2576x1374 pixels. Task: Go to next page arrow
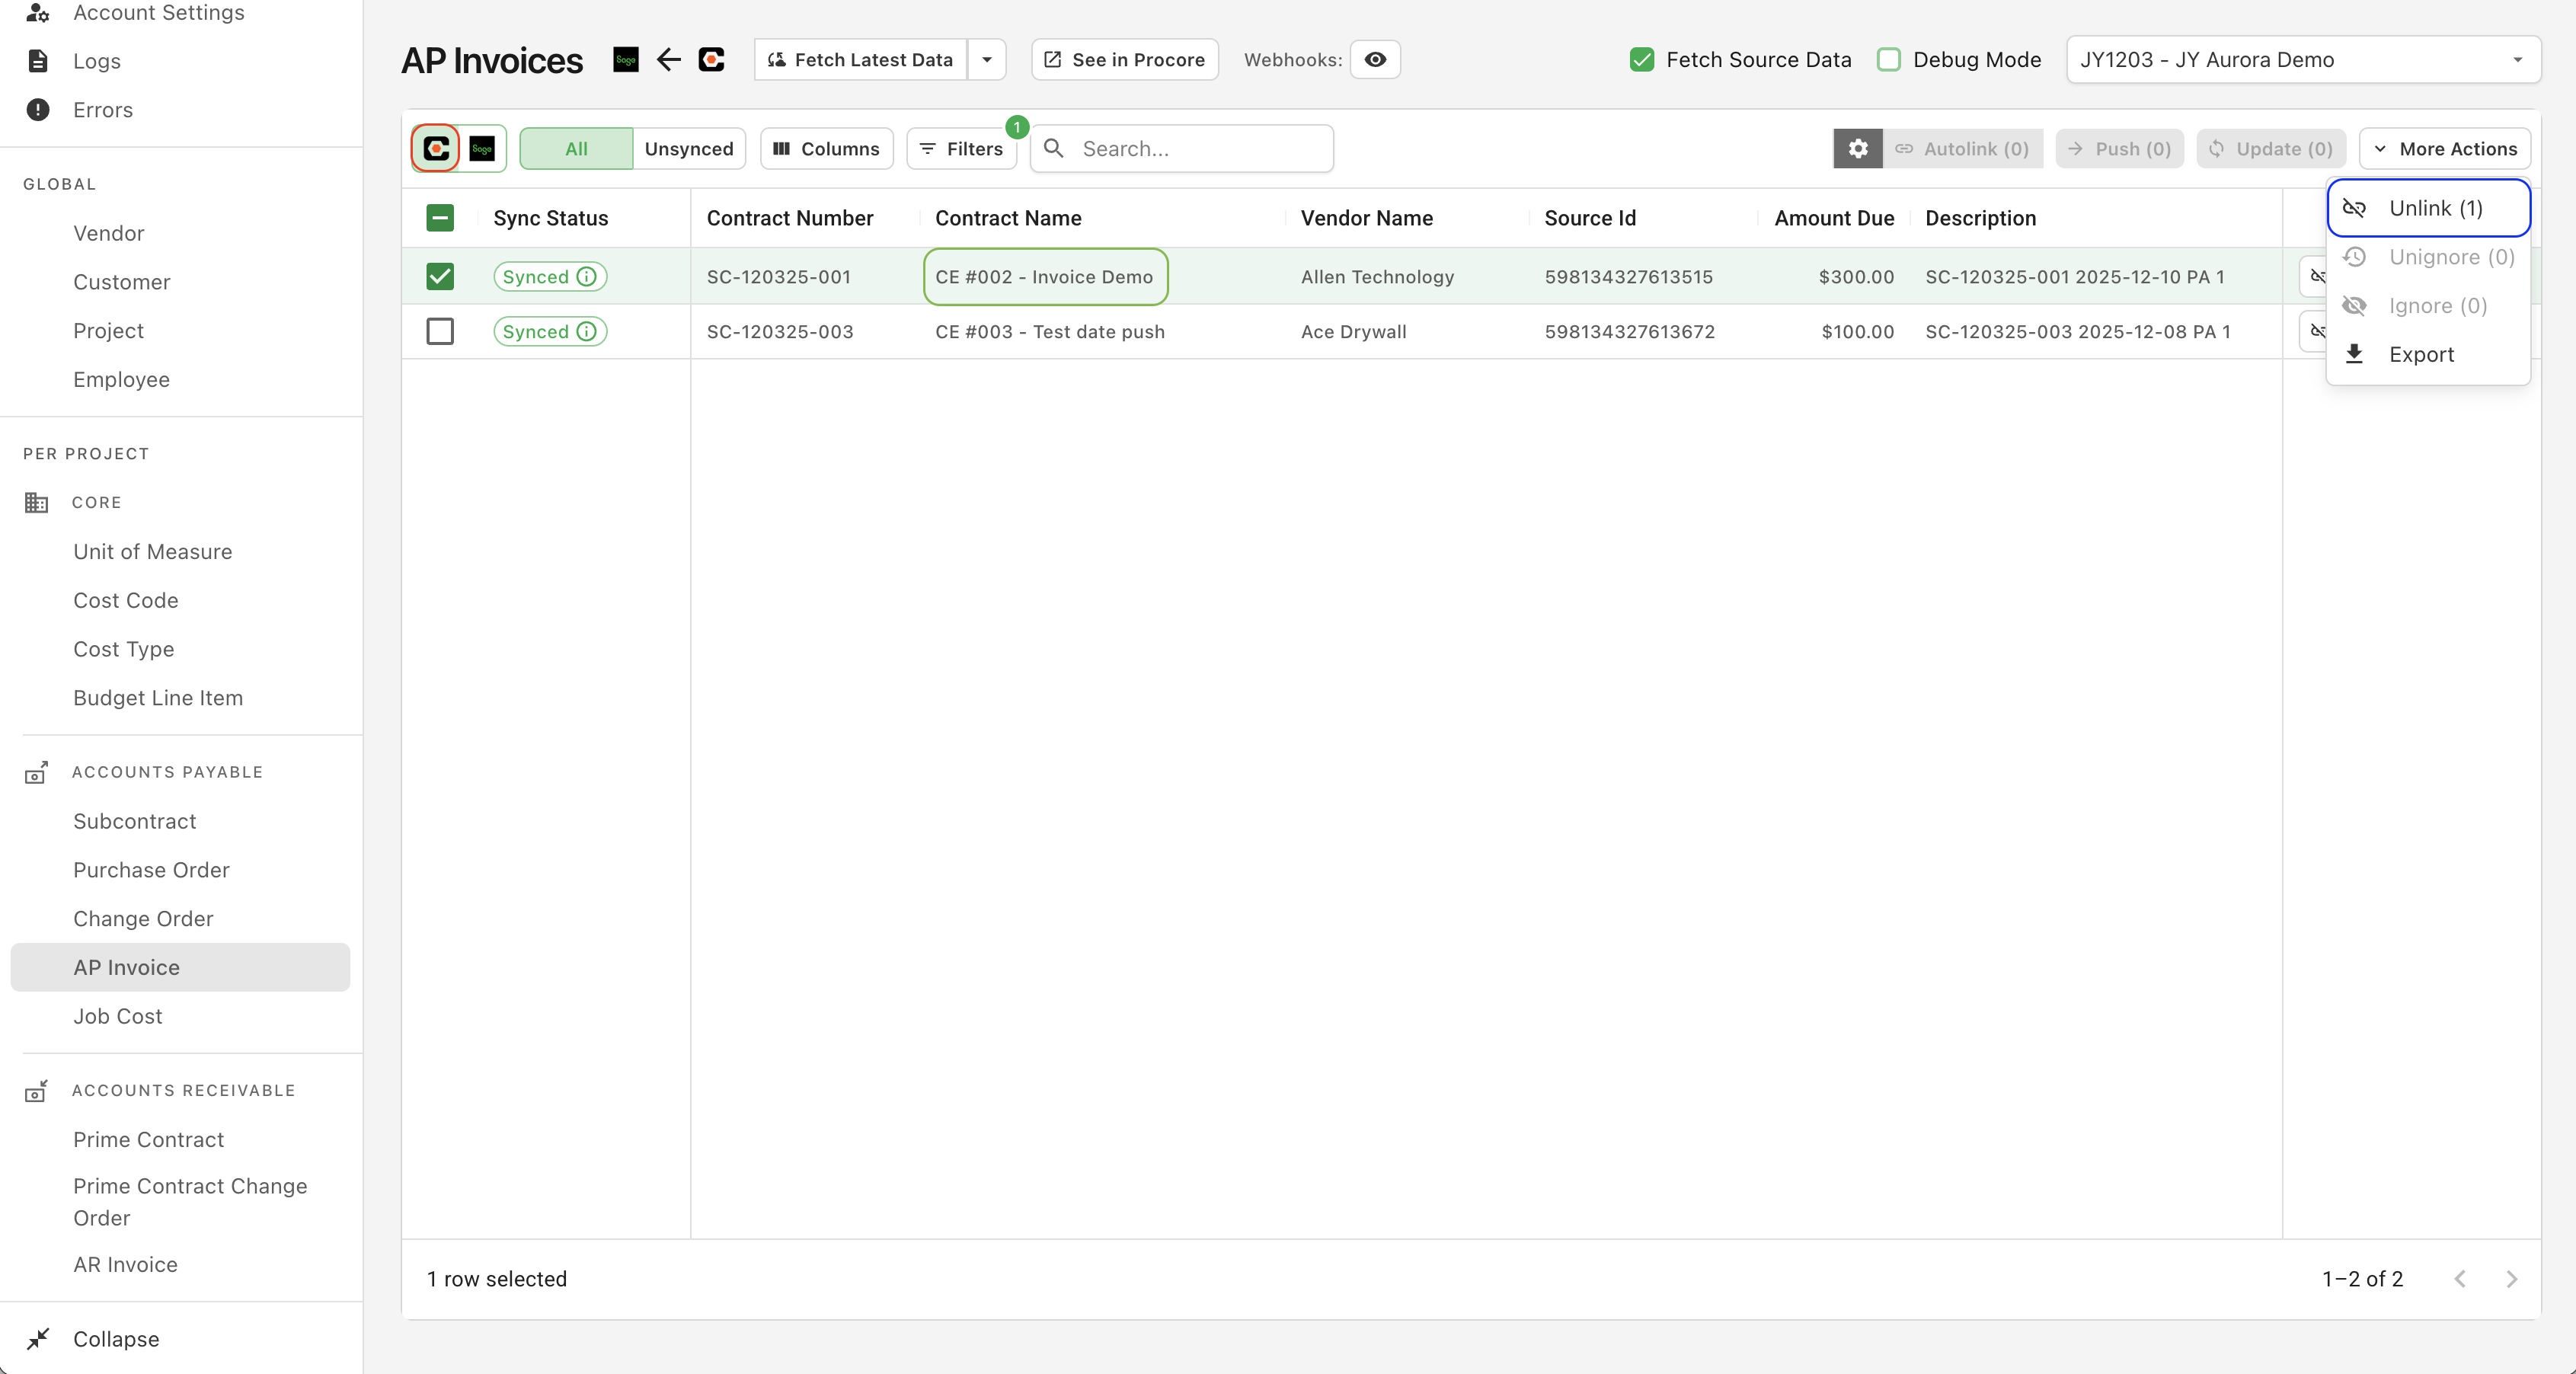click(2511, 1279)
